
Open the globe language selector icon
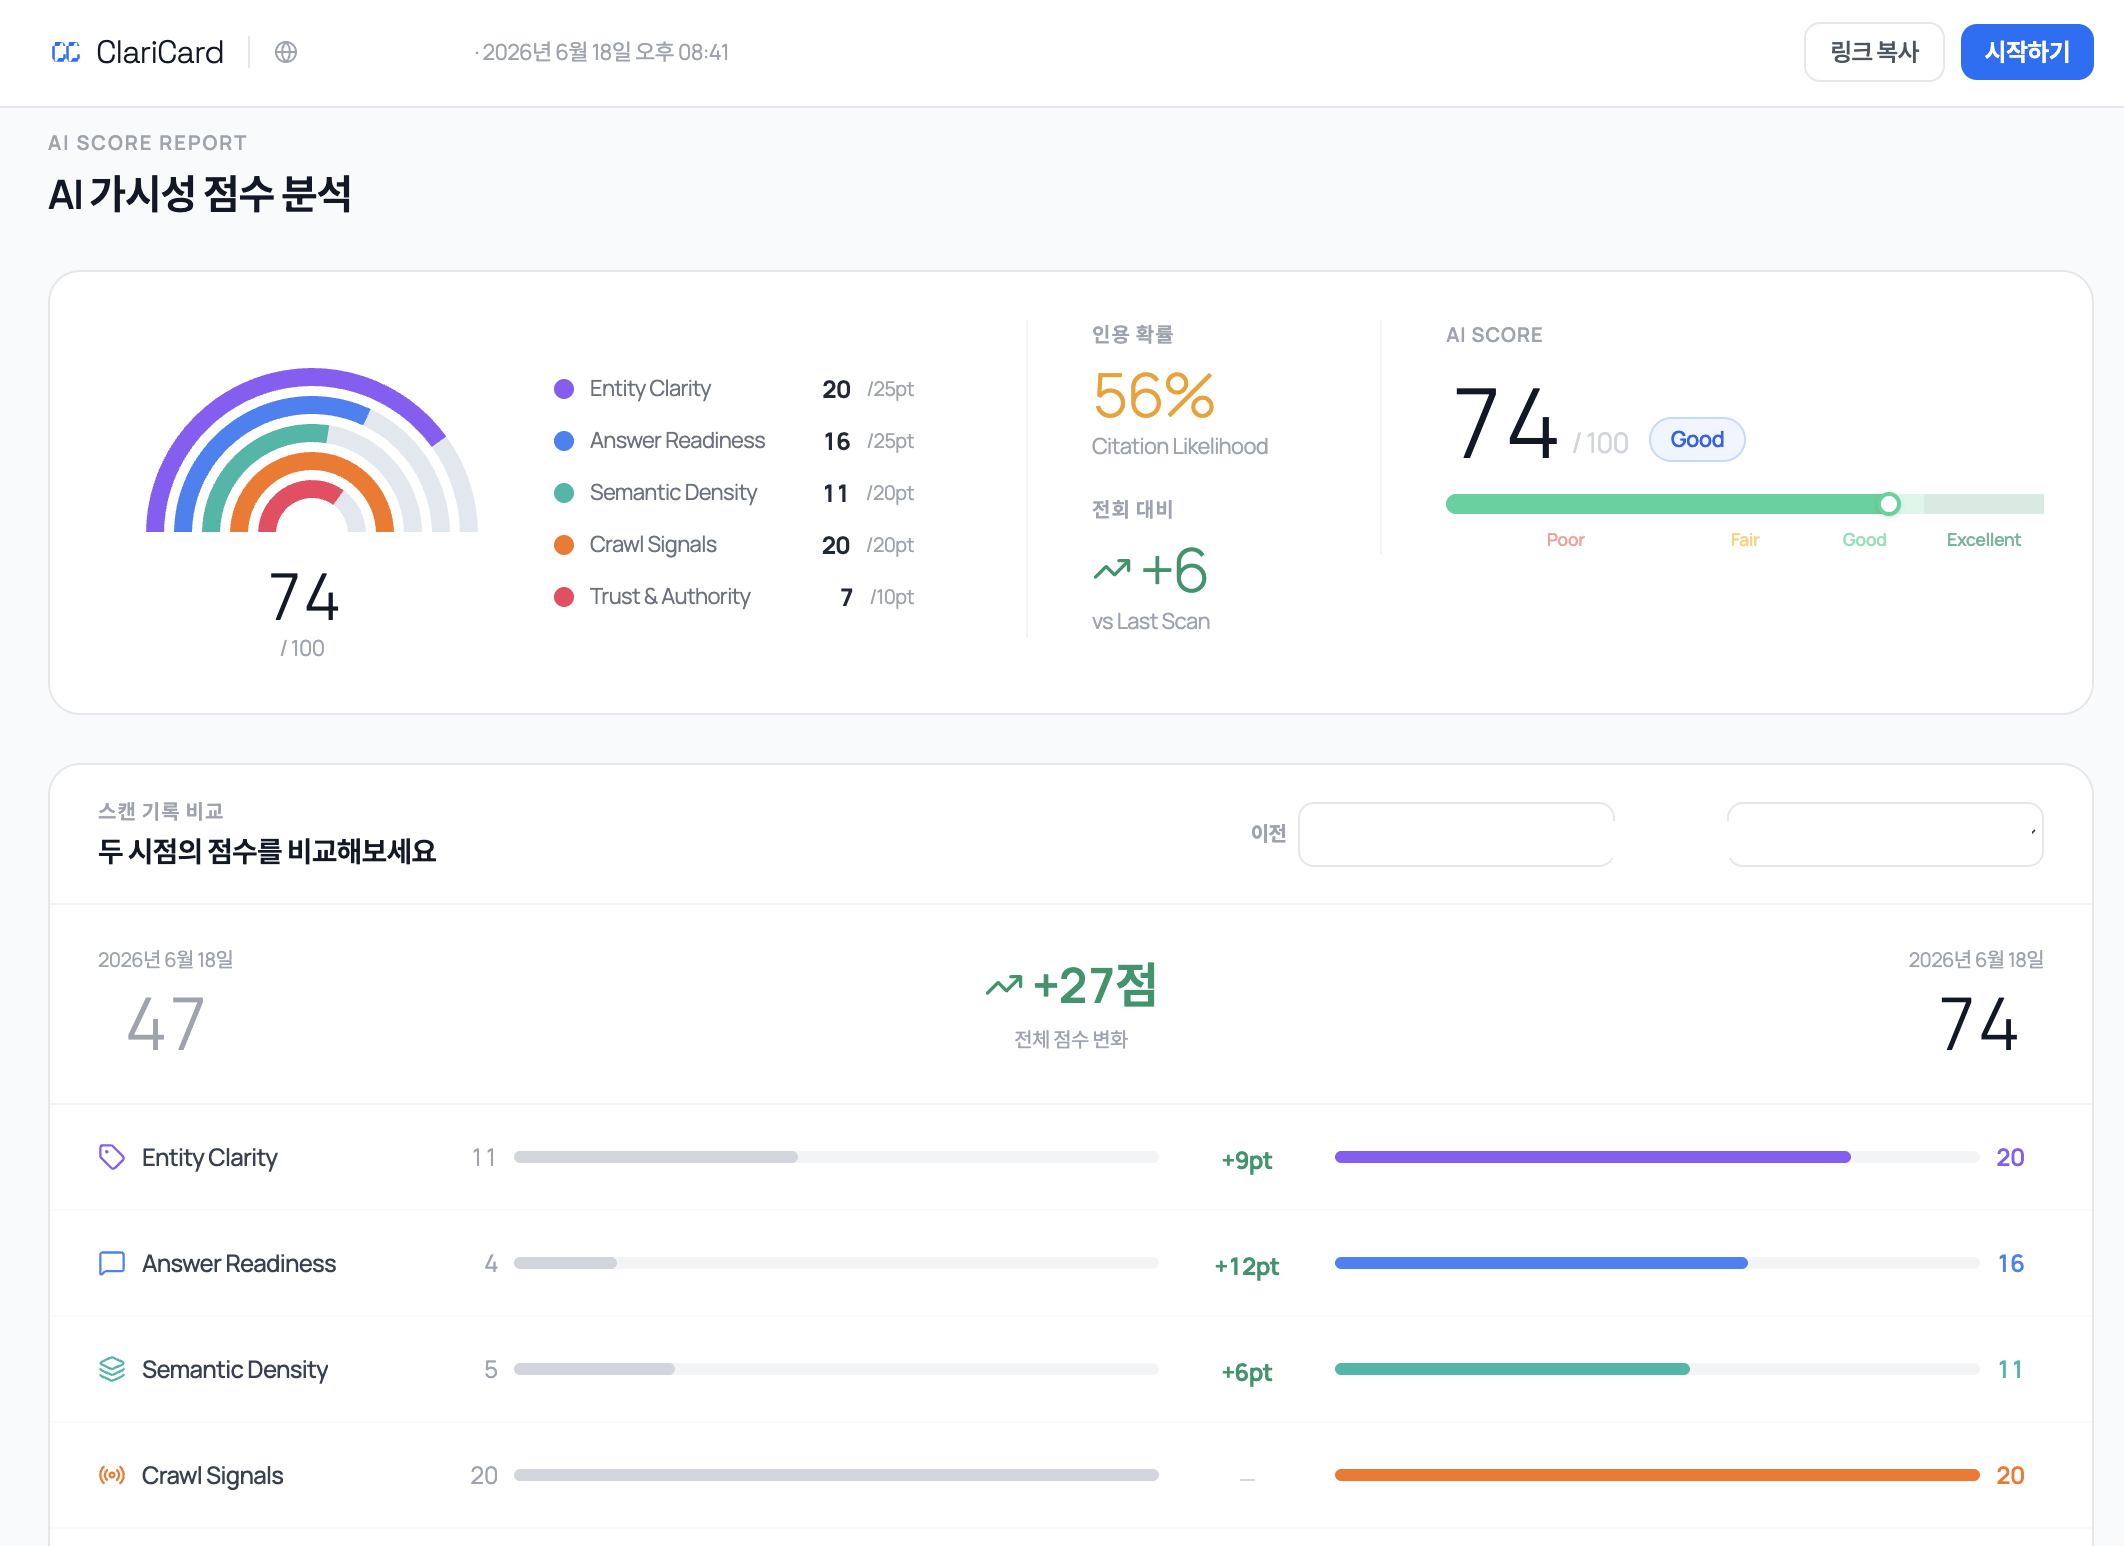(x=286, y=52)
